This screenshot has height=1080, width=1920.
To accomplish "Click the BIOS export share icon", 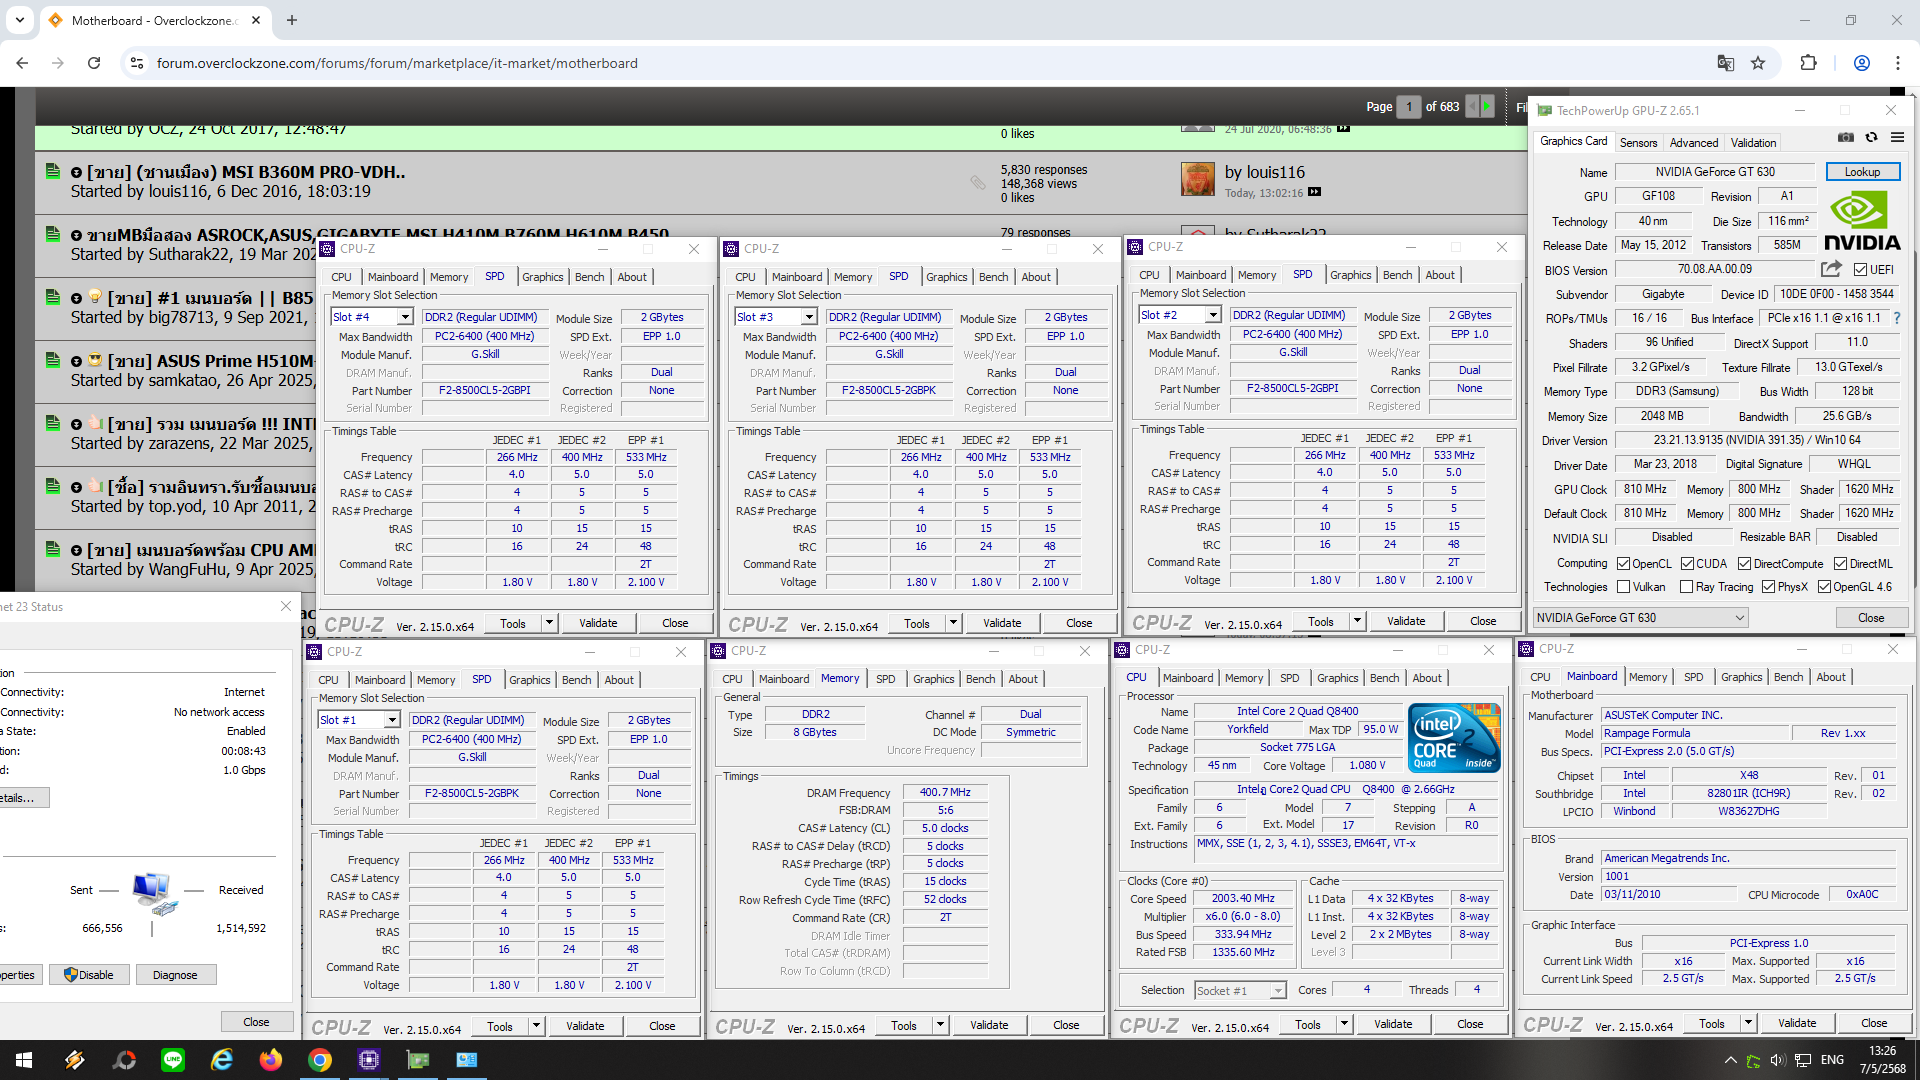I will coord(1831,269).
